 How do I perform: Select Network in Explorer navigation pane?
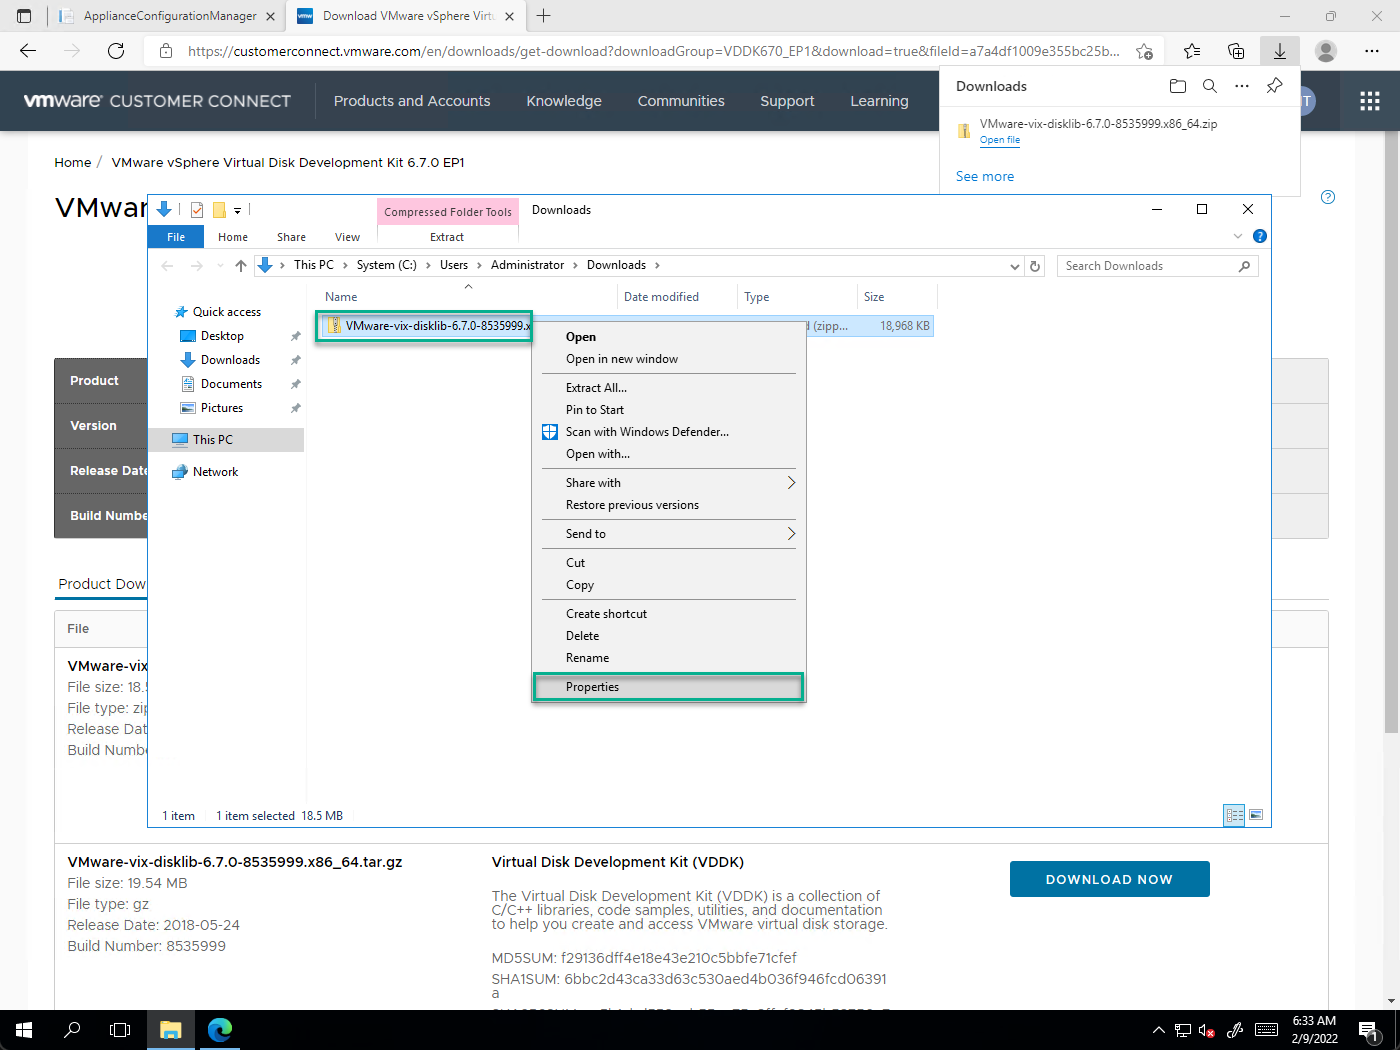pyautogui.click(x=215, y=472)
